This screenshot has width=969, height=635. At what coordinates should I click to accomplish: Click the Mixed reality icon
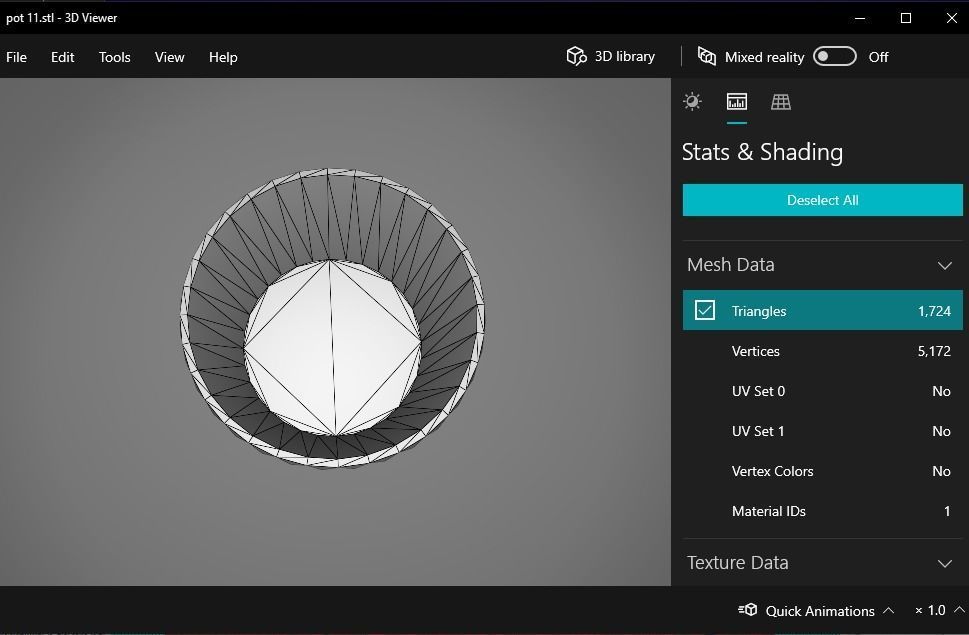click(707, 56)
